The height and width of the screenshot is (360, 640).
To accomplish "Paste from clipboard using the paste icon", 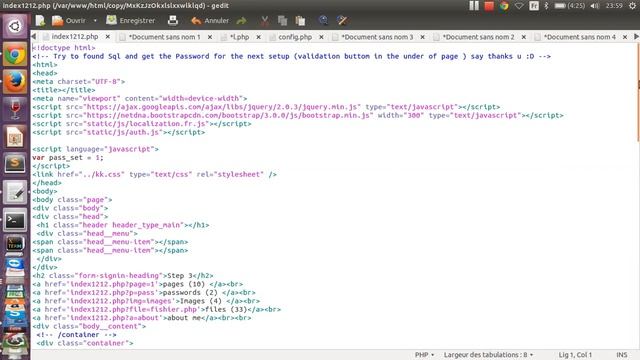I will coord(300,20).
